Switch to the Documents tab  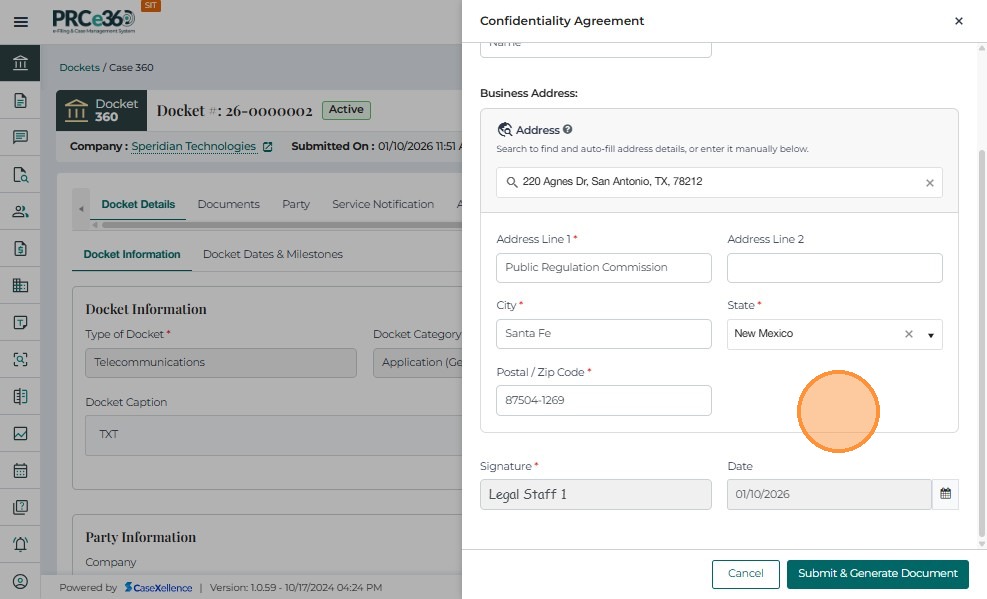228,204
